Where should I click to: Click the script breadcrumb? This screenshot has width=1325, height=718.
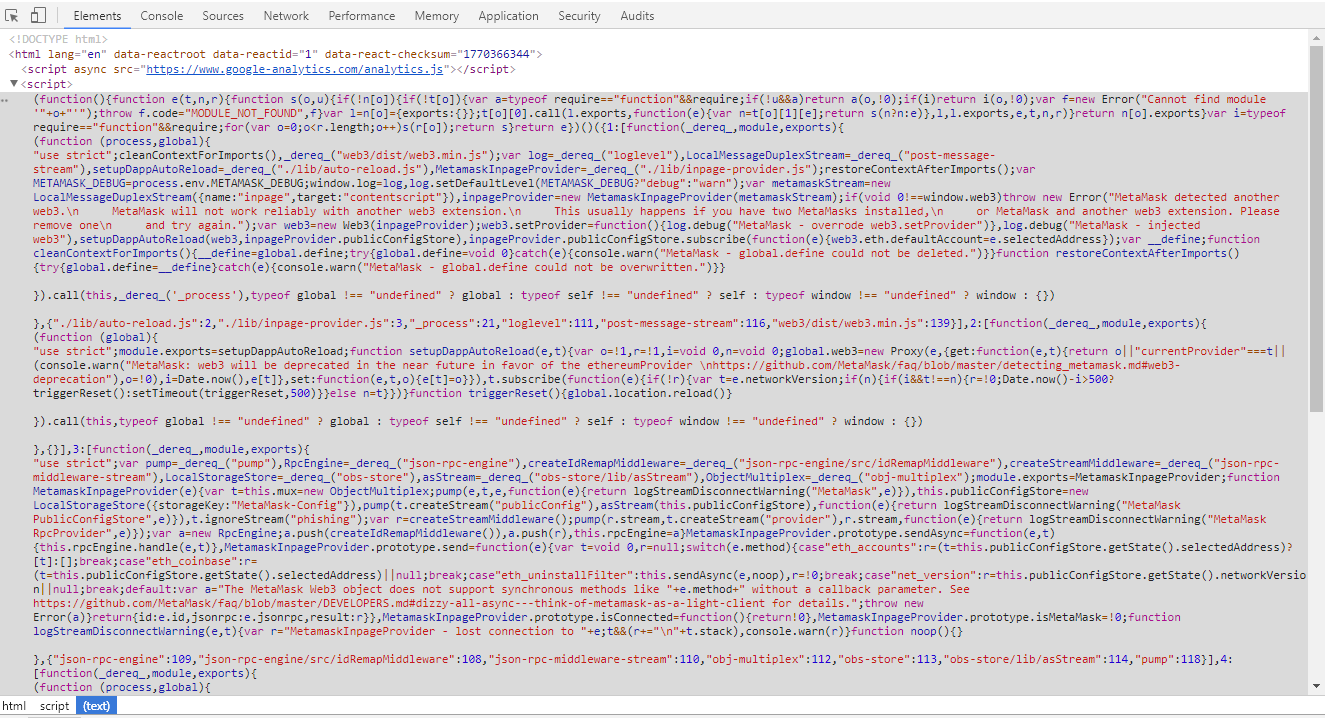tap(54, 706)
